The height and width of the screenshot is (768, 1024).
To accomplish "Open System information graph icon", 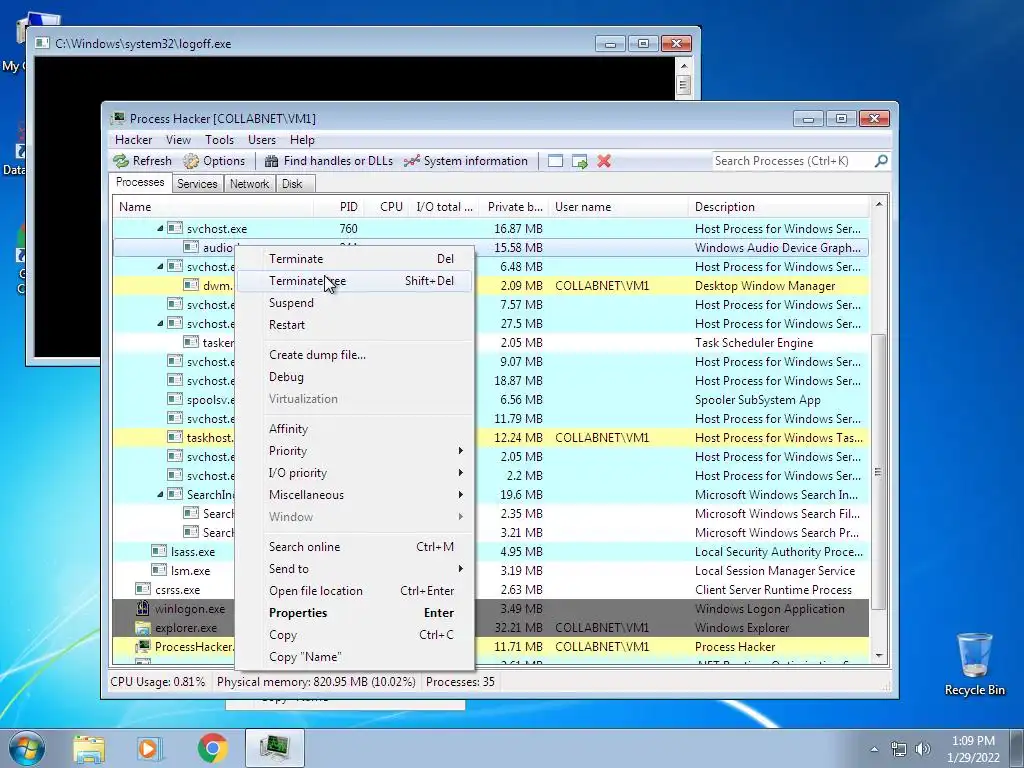I will click(x=411, y=161).
